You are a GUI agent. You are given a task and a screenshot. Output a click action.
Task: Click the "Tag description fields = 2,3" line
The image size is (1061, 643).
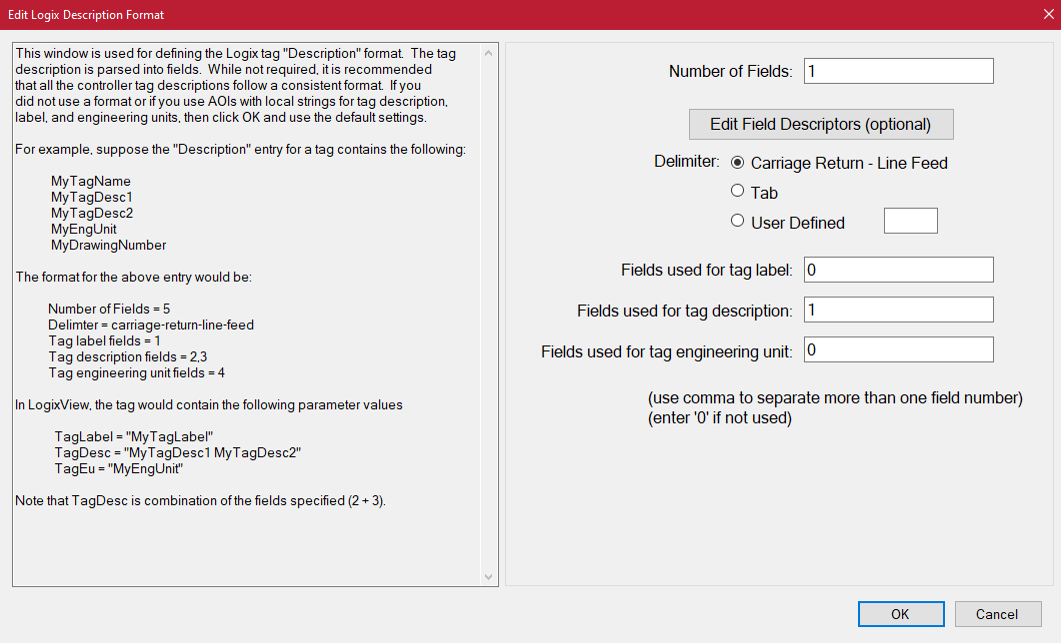128,357
